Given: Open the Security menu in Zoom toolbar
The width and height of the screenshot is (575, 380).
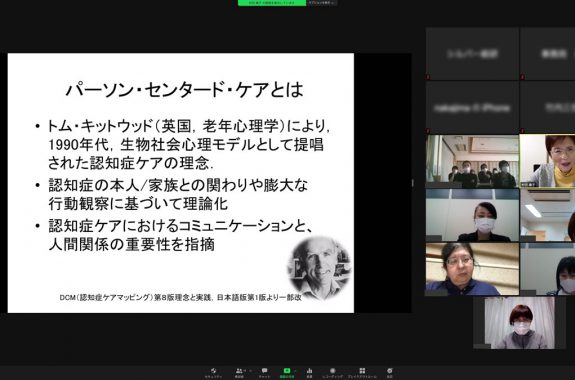Looking at the screenshot, I should (x=213, y=373).
